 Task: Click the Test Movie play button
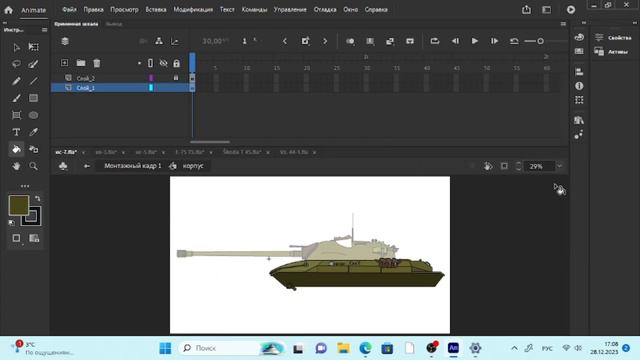pos(571,9)
